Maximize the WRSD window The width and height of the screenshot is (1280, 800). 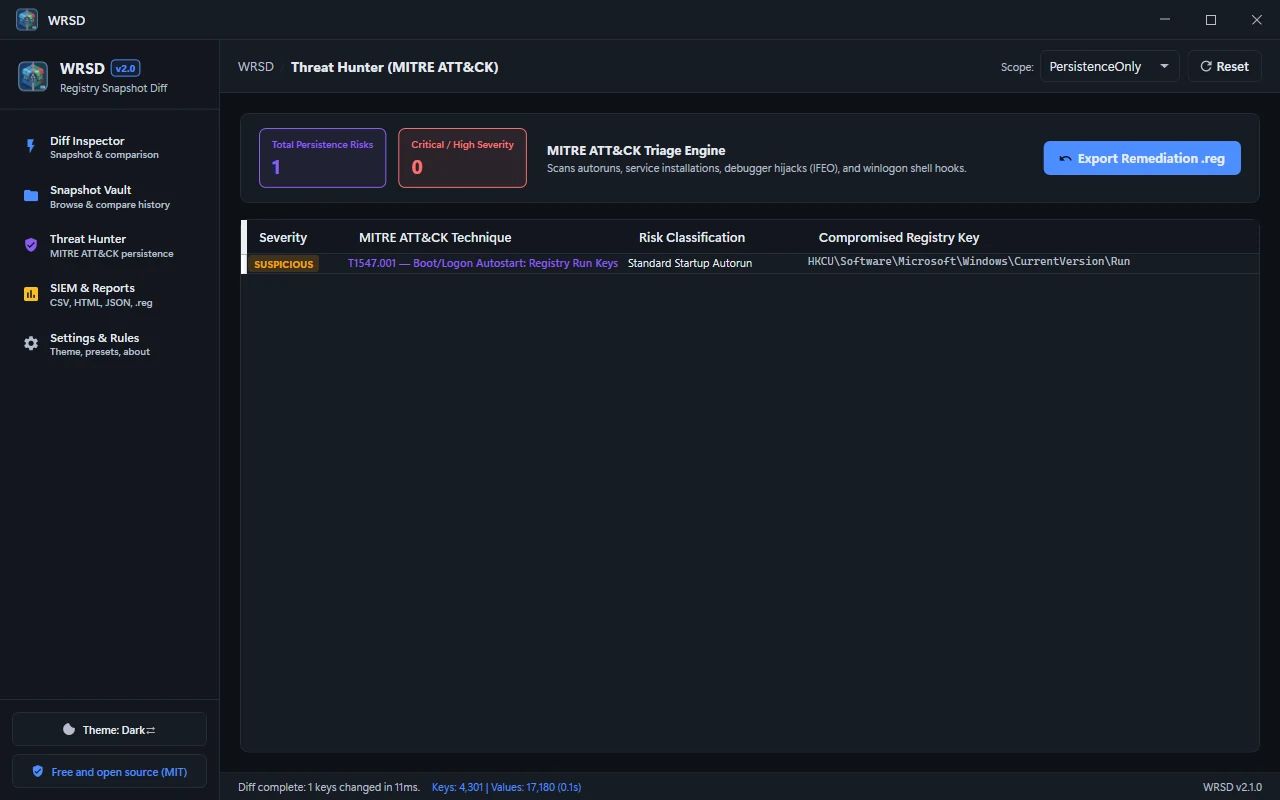(x=1211, y=20)
